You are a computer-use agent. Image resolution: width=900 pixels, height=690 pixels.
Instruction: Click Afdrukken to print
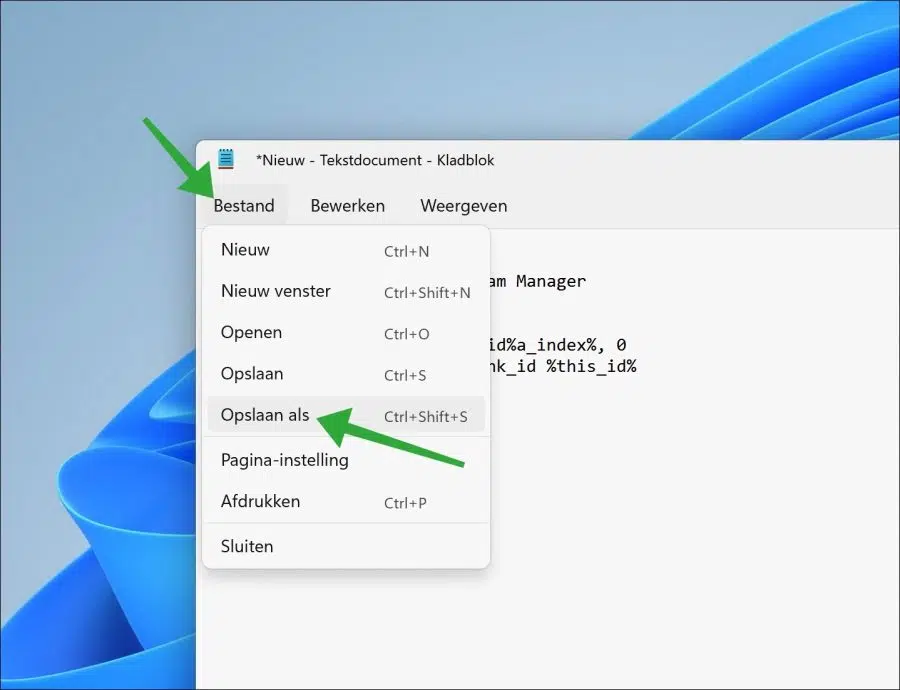point(346,502)
